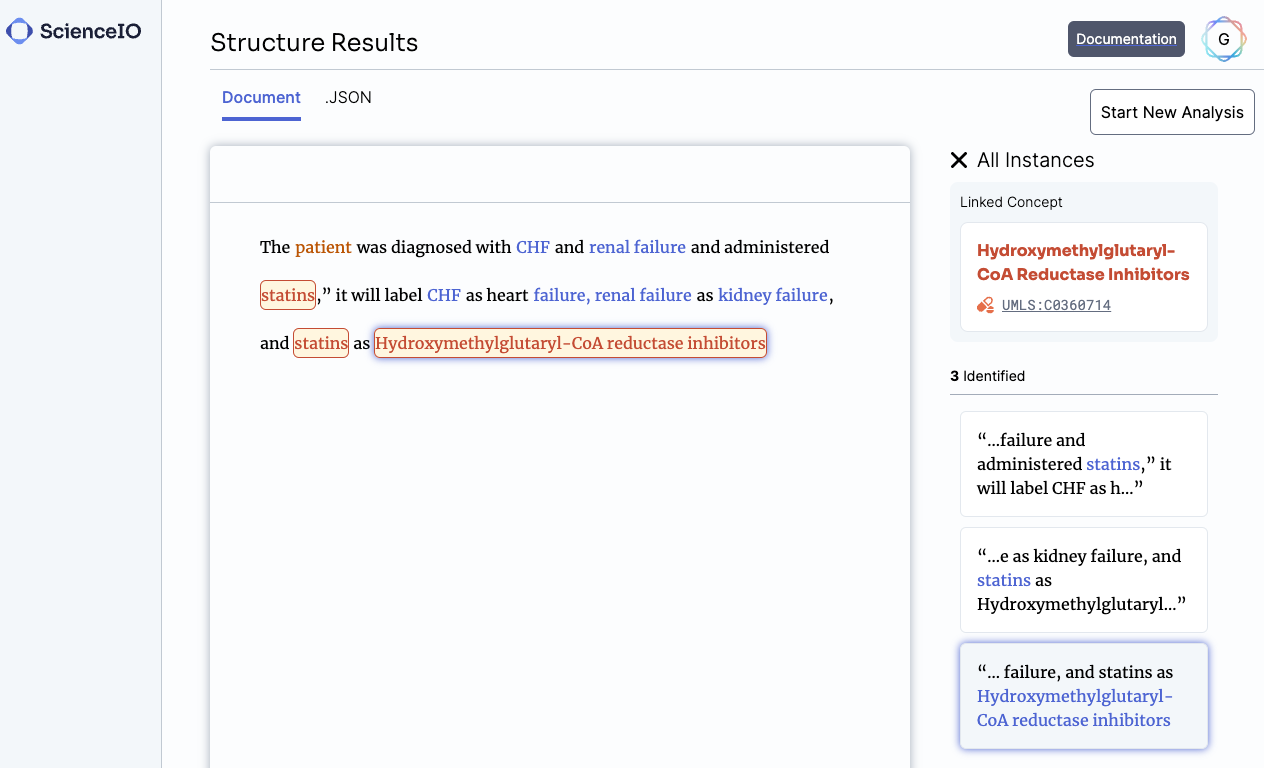Click the 'renal failure' highlighted term
This screenshot has width=1264, height=768.
pos(637,247)
